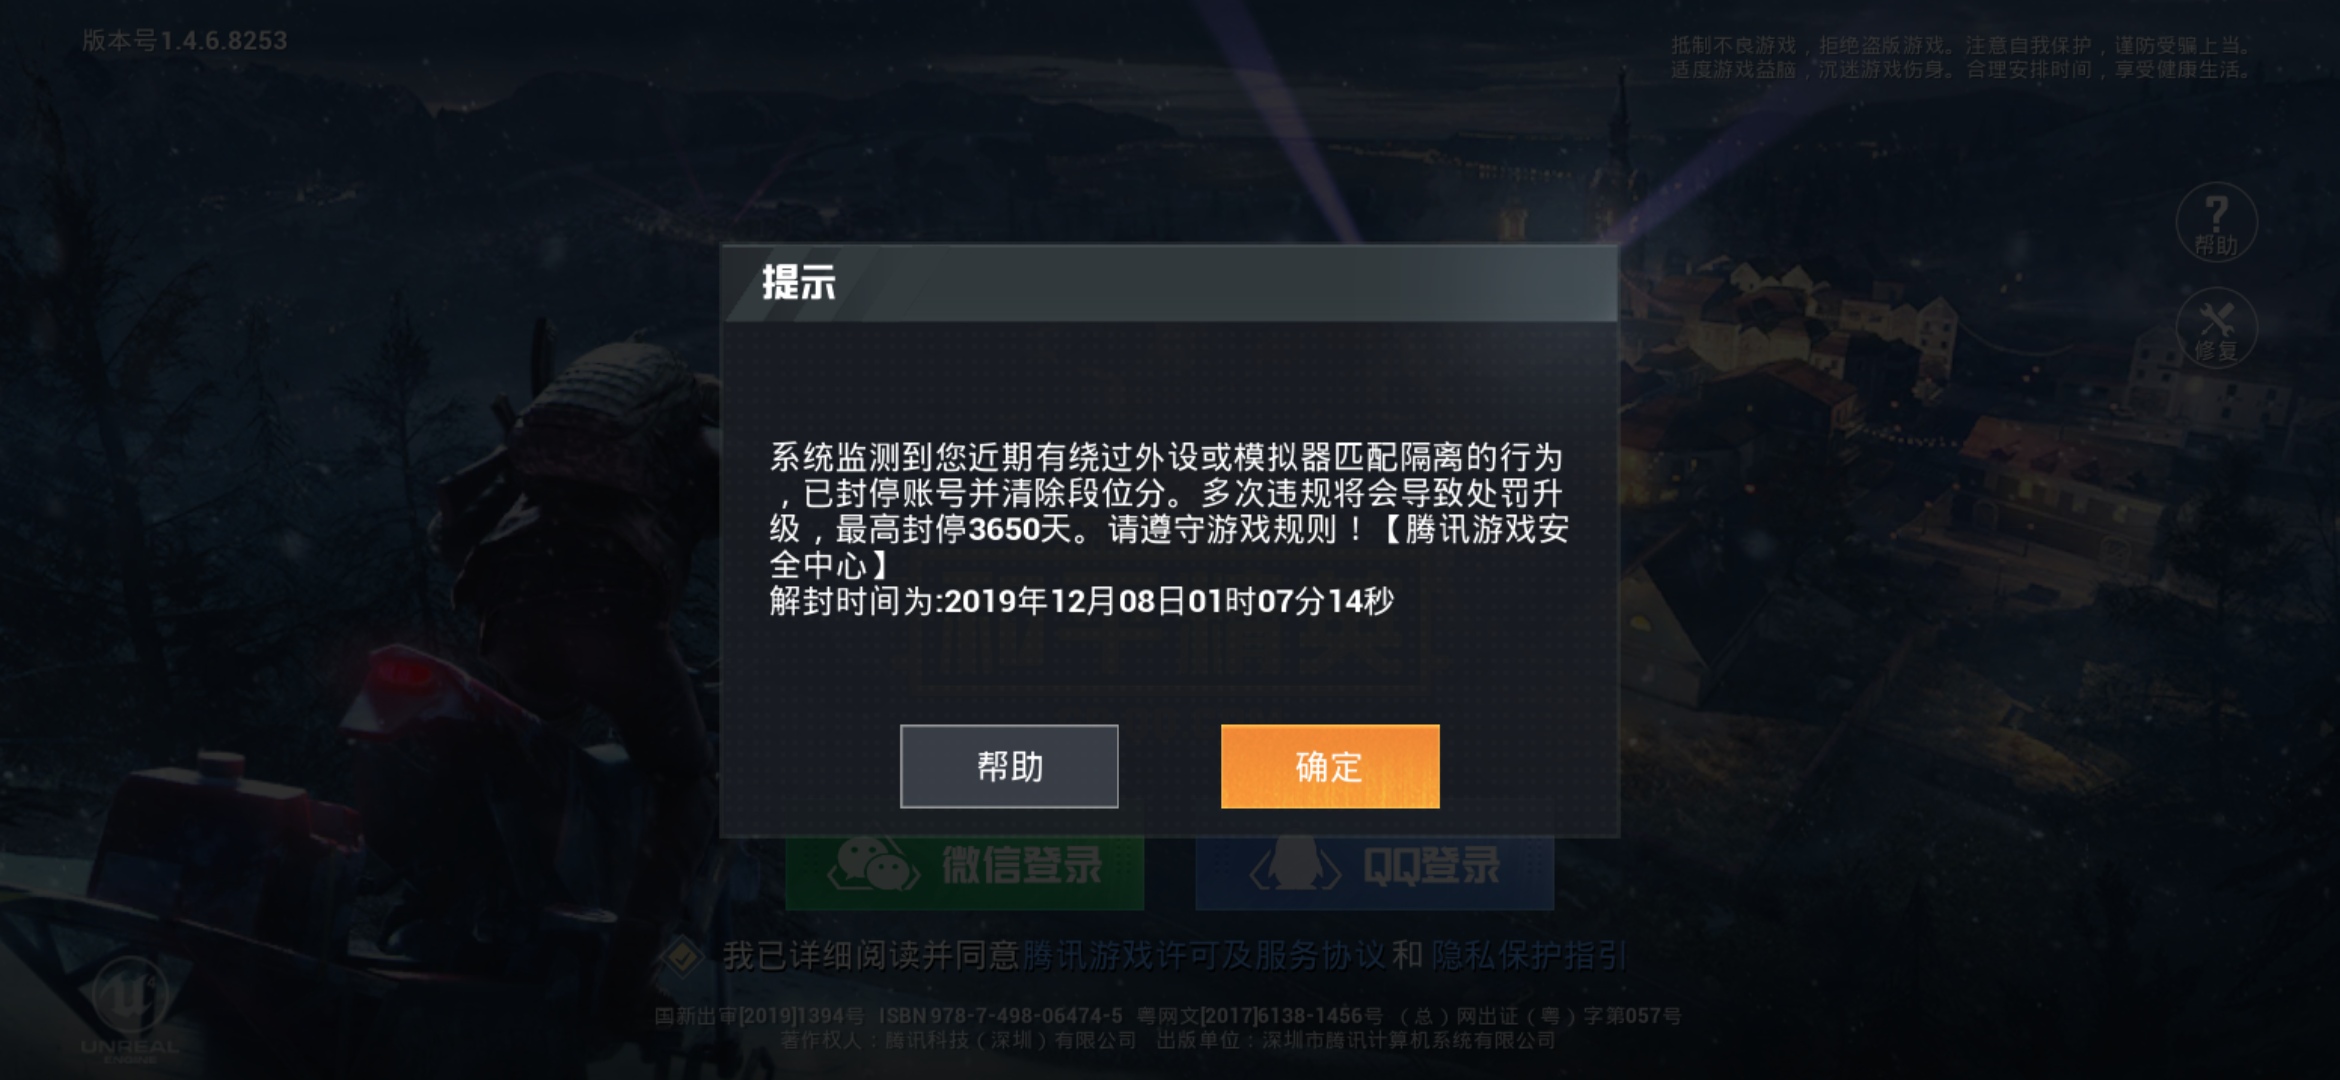Open the 腾讯游戏许可及服务协议 link
This screenshot has width=2340, height=1080.
[1203, 956]
